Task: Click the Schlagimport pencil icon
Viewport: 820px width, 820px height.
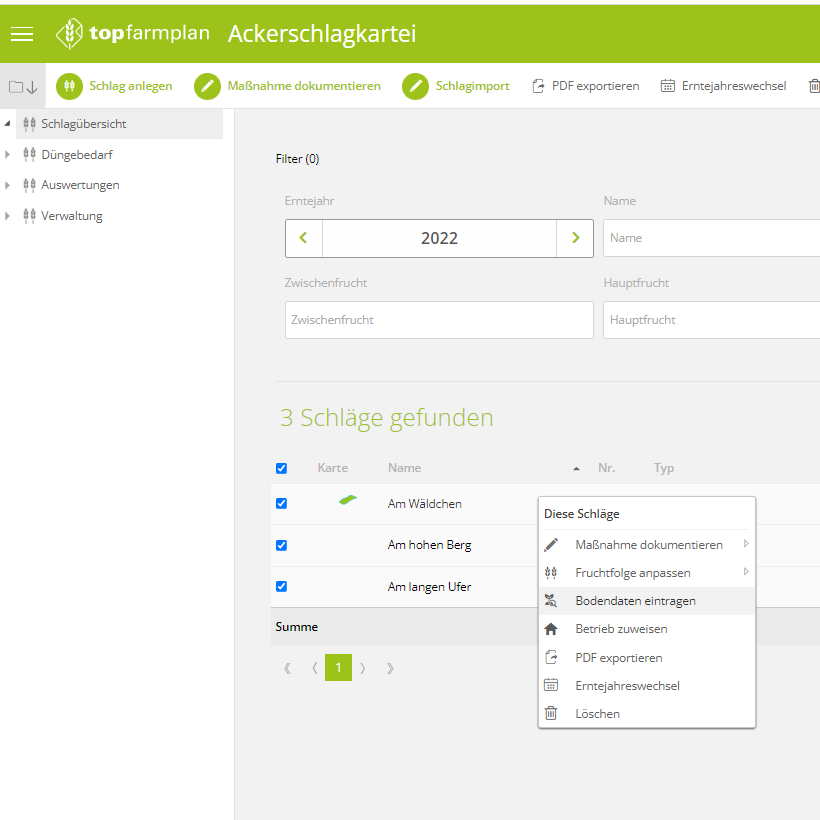Action: click(416, 86)
